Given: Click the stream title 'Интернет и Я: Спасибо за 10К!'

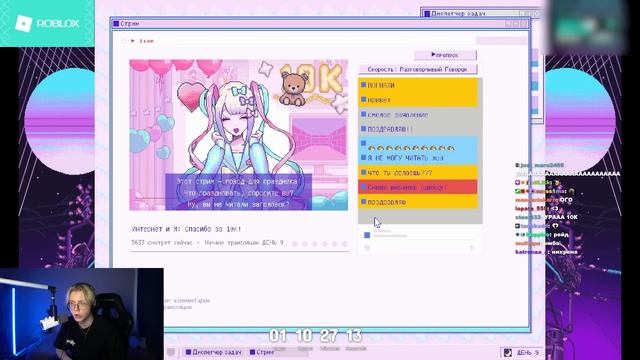Looking at the screenshot, I should (187, 229).
